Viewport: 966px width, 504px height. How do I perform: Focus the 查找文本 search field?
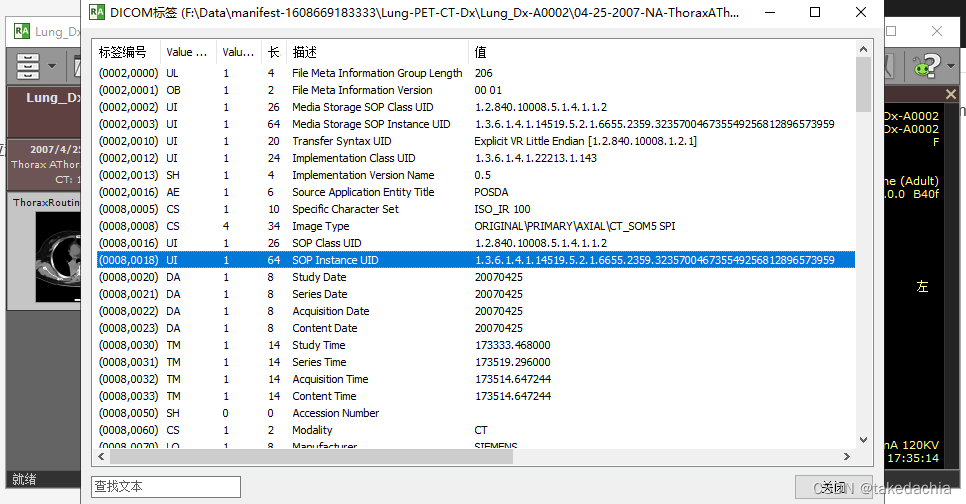pos(166,487)
